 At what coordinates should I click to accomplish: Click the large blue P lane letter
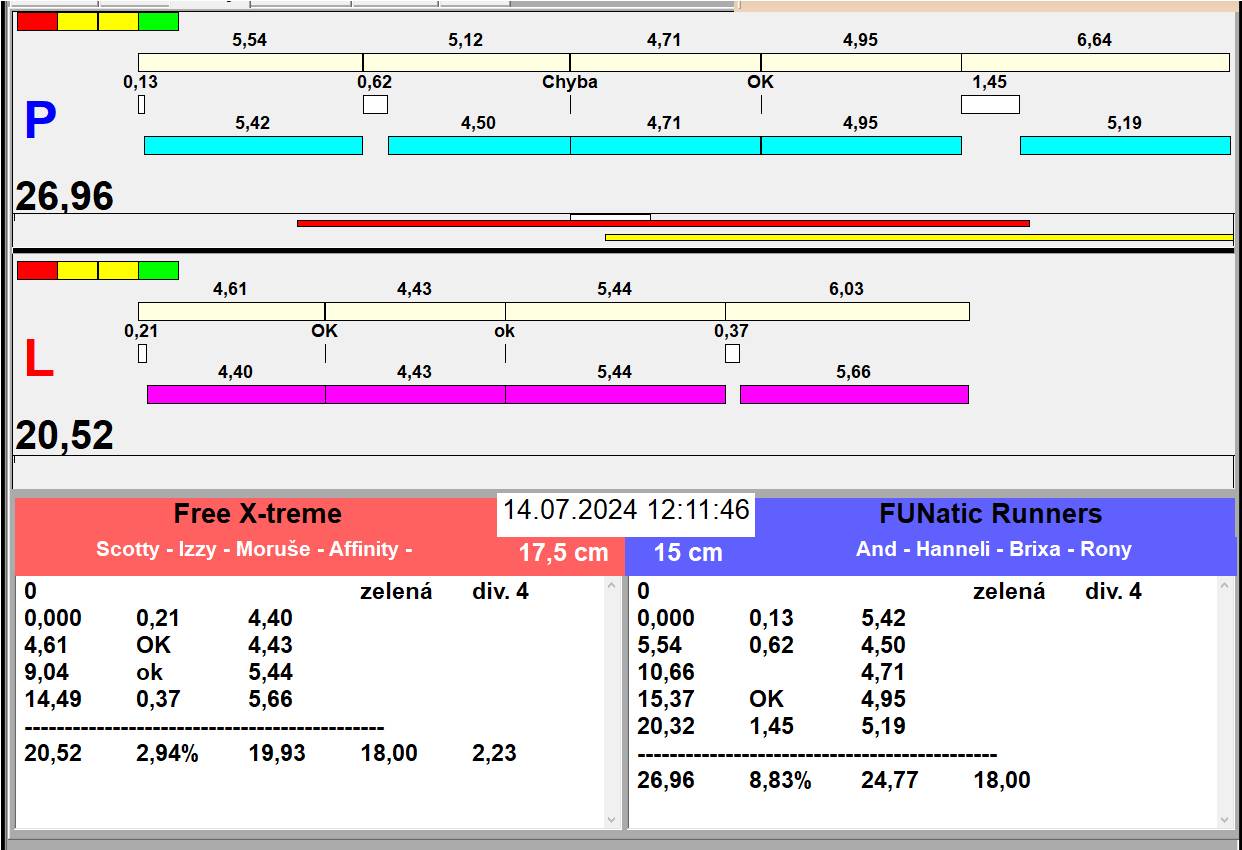coord(39,122)
